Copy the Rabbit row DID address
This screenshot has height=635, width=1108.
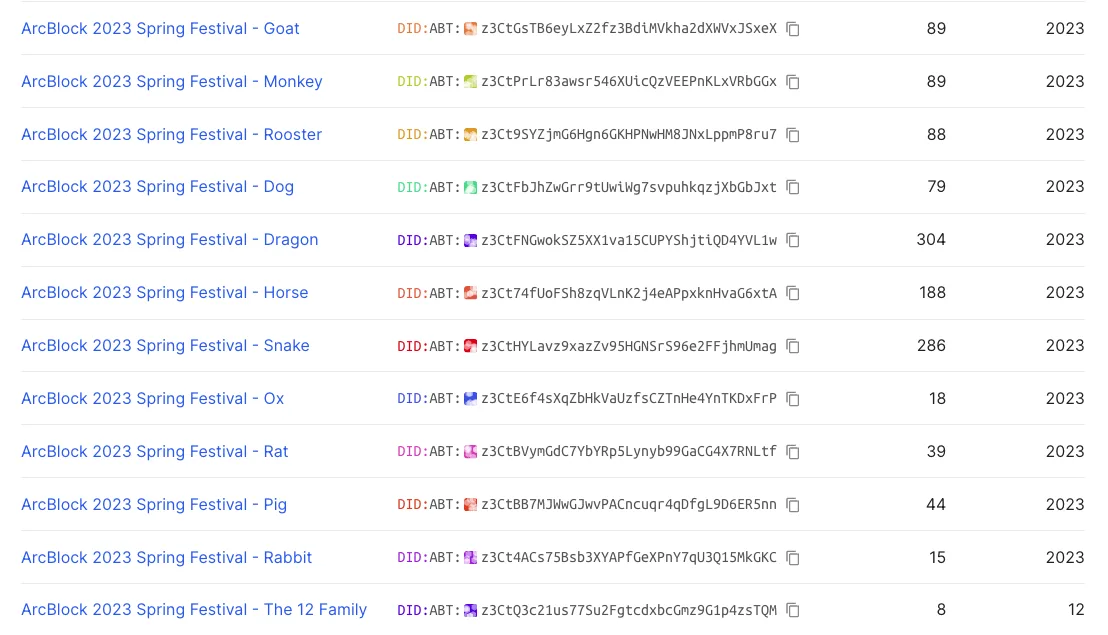coord(793,558)
